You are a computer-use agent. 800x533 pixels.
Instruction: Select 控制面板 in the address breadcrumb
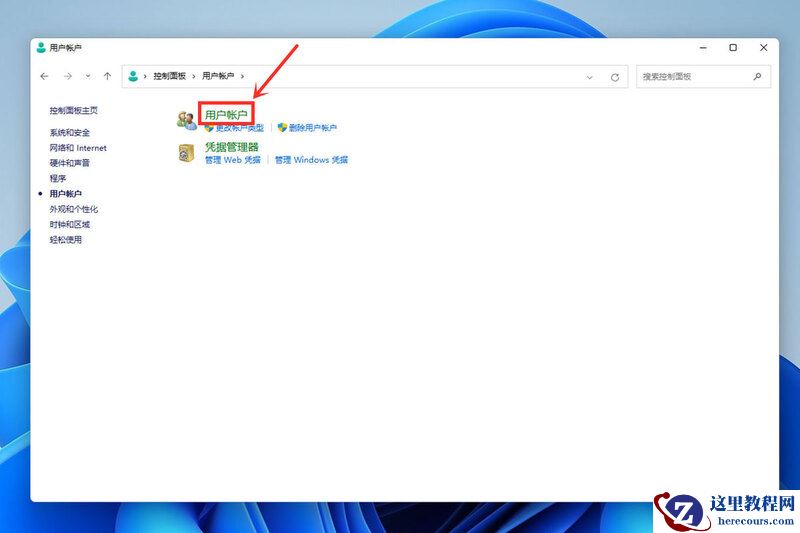(x=169, y=76)
